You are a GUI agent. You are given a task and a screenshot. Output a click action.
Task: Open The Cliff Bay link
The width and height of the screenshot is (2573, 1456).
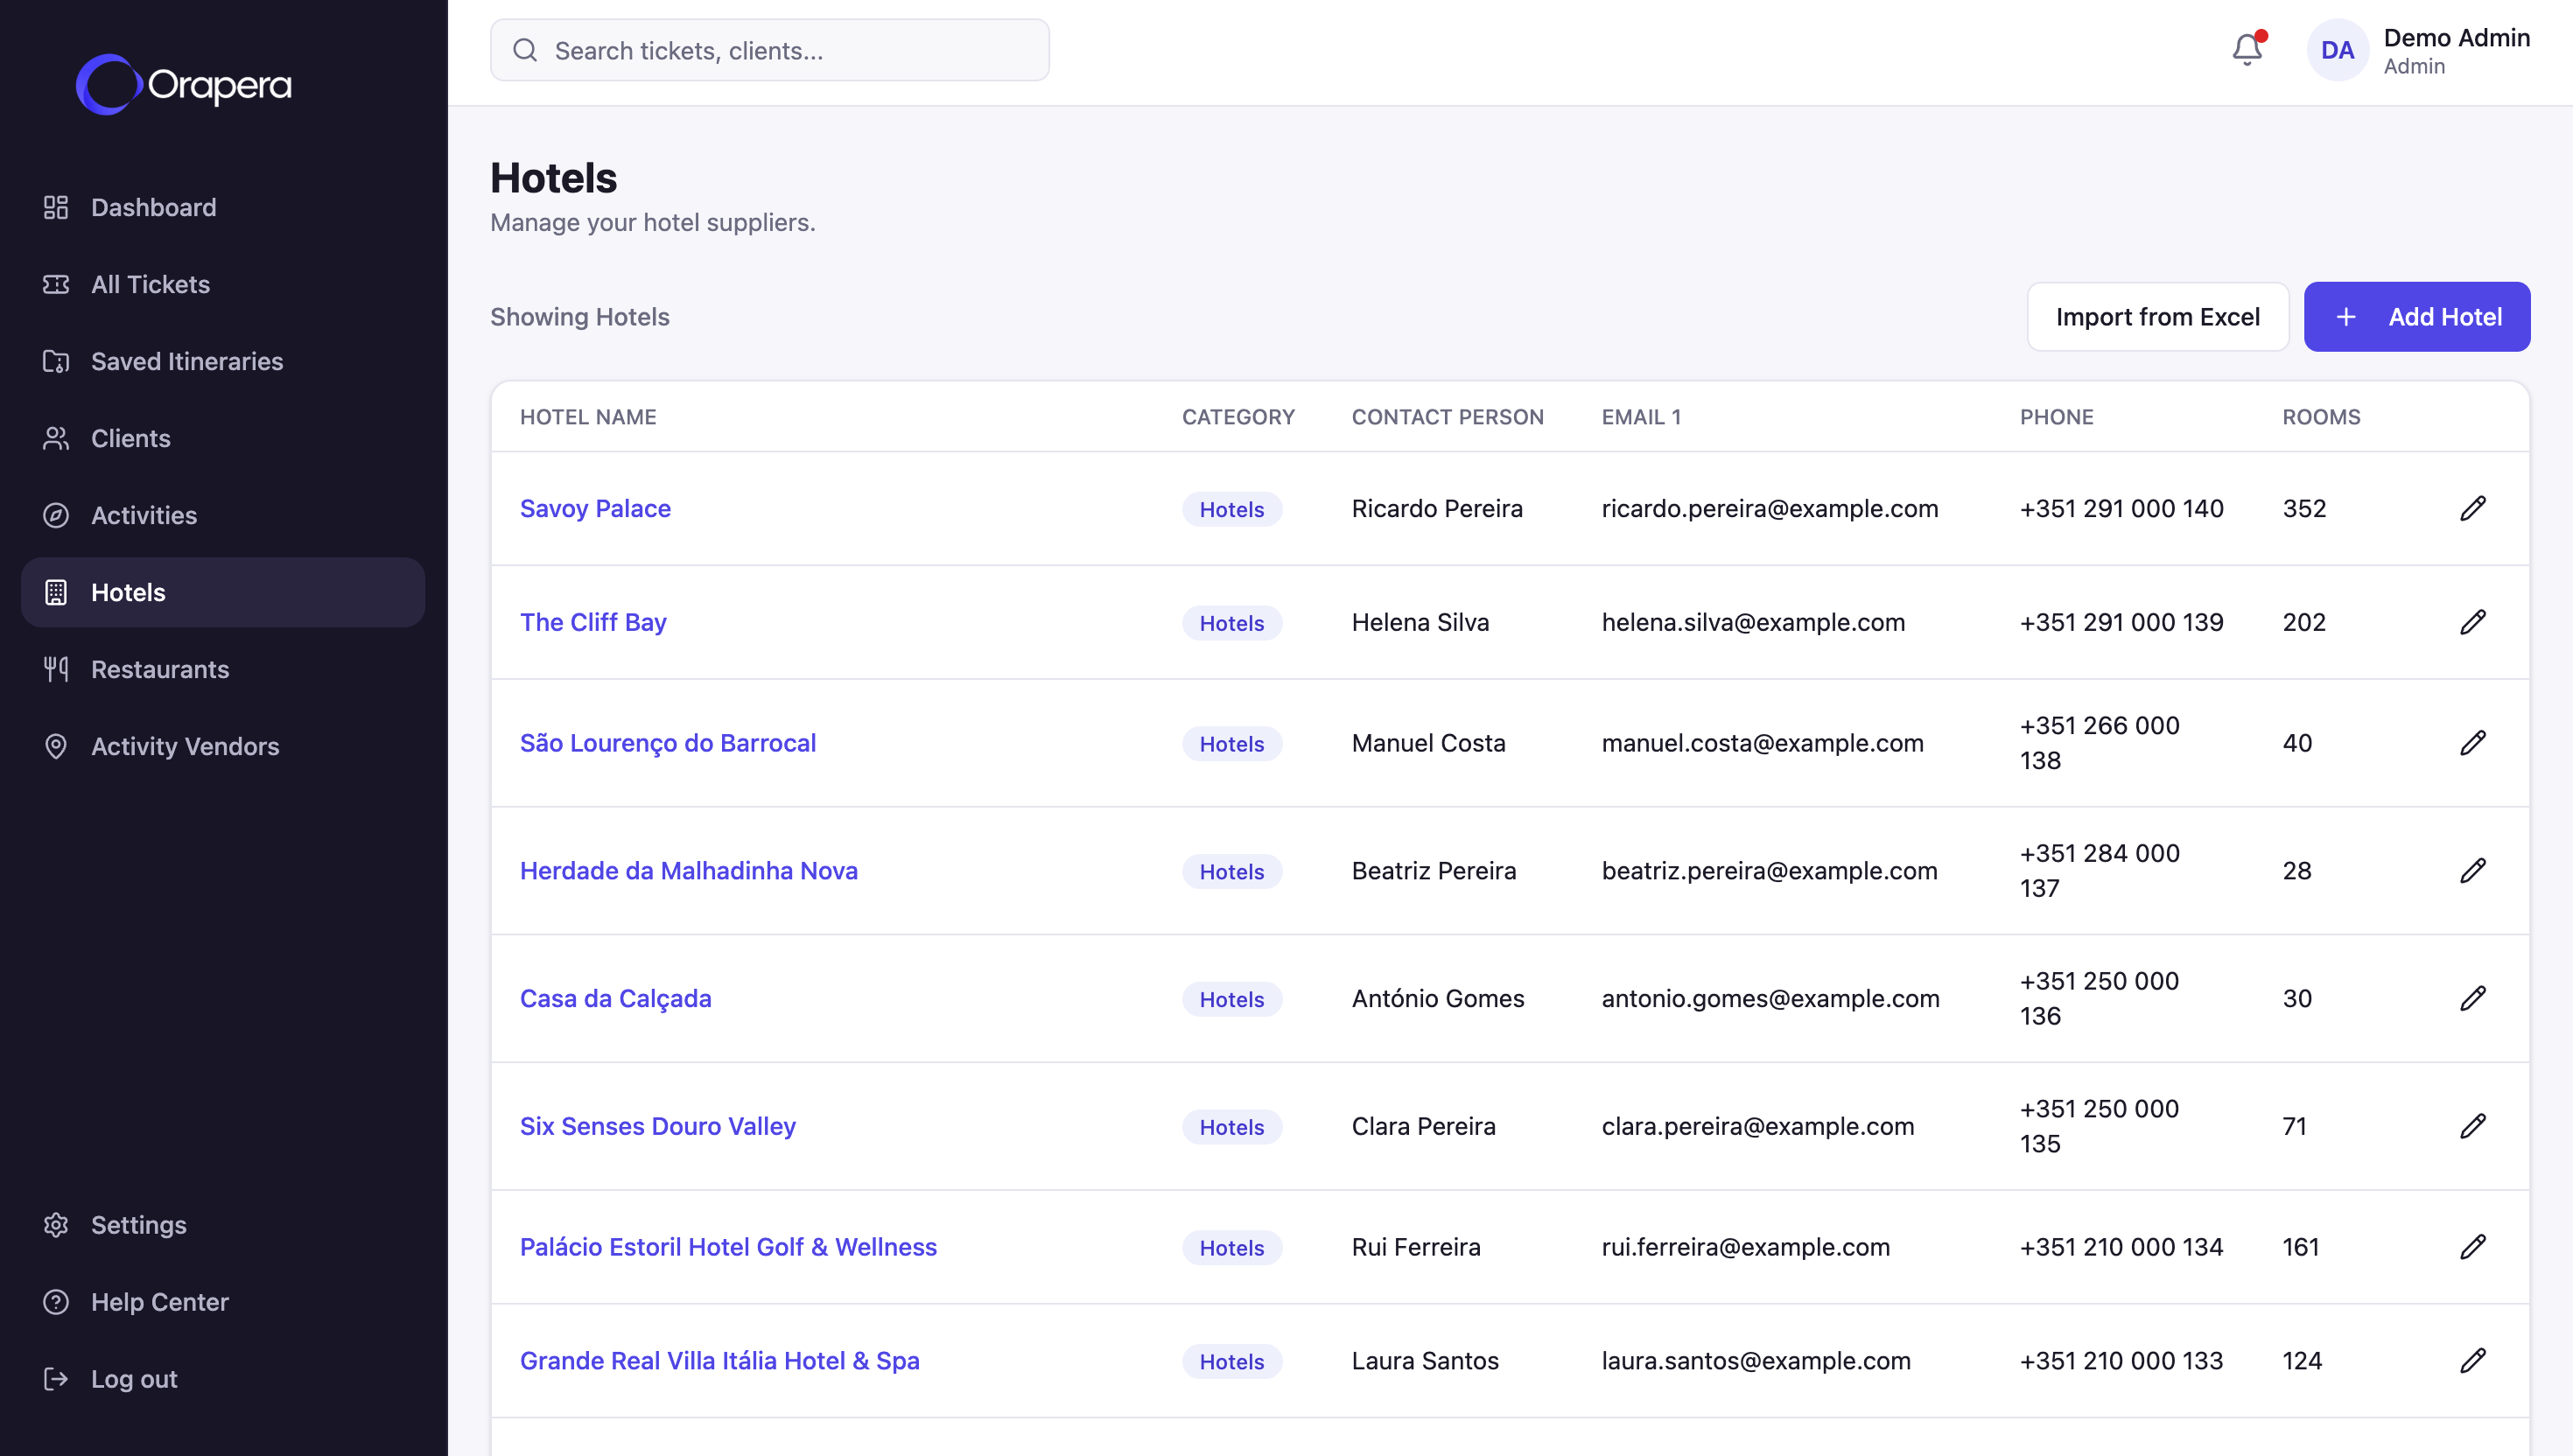click(593, 622)
